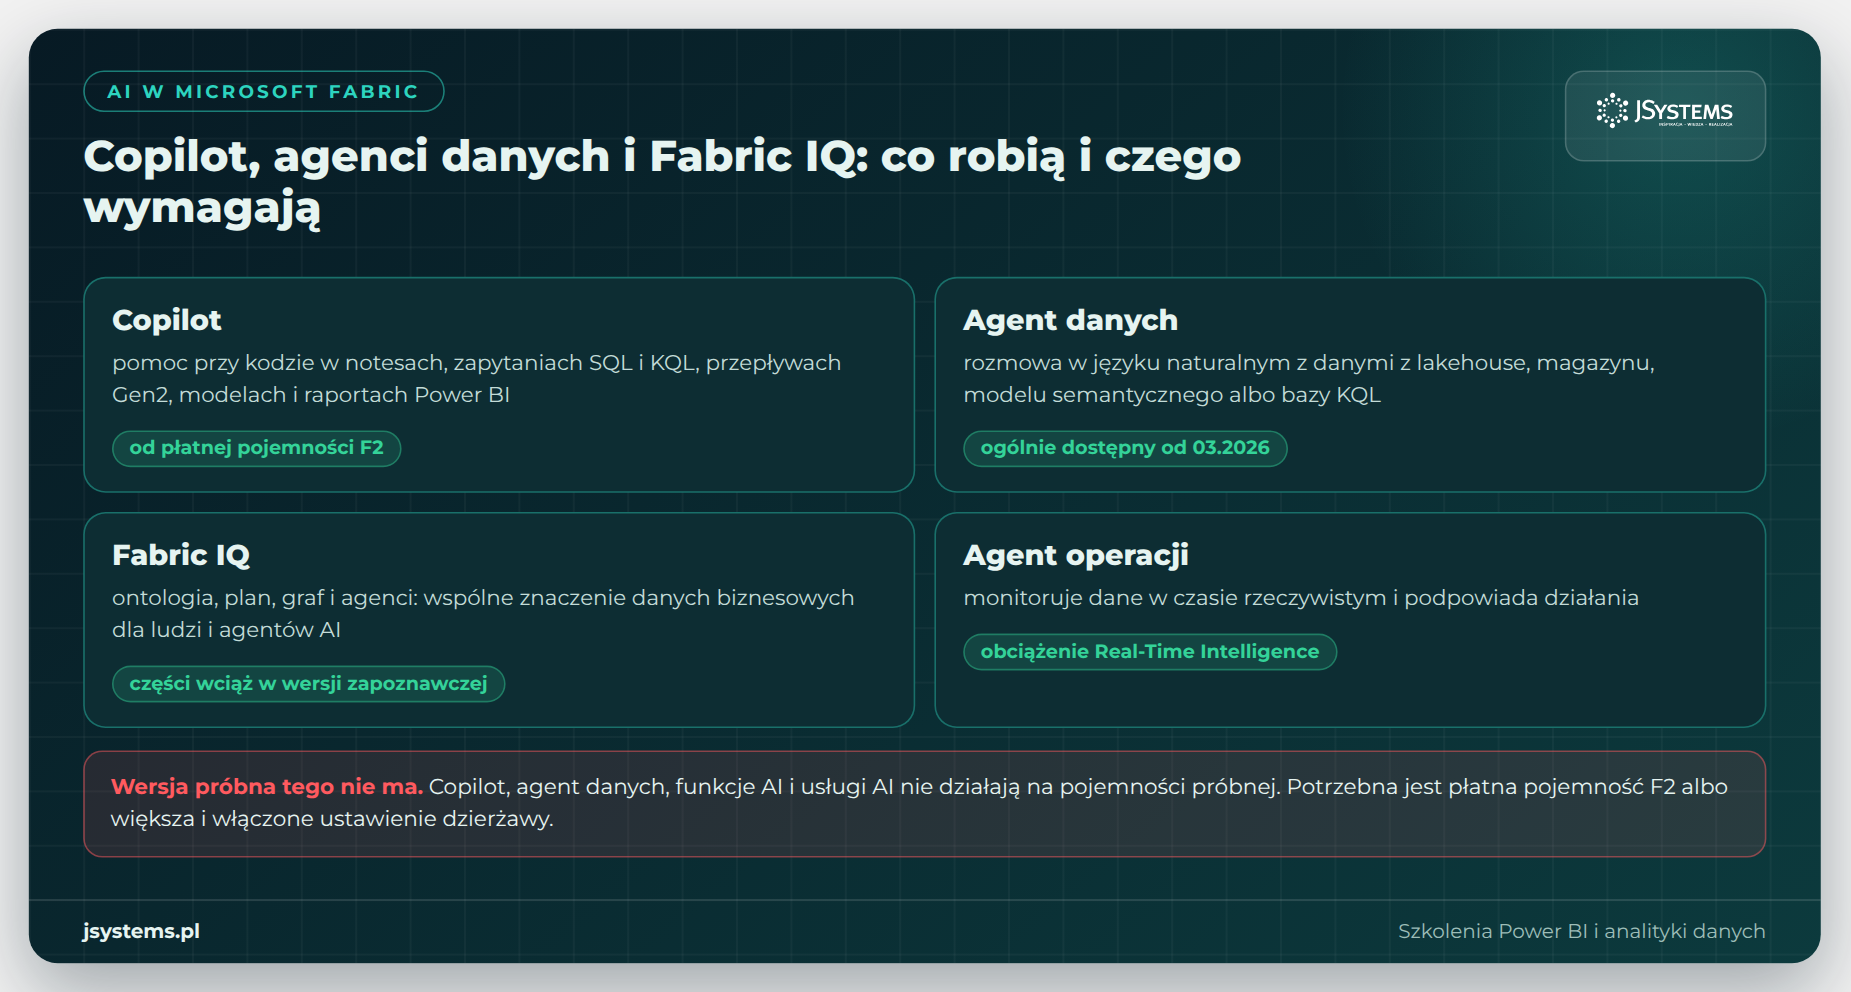
Task: Click the 'obciążenie Real-Time Intelligence' tag
Action: pos(1150,652)
